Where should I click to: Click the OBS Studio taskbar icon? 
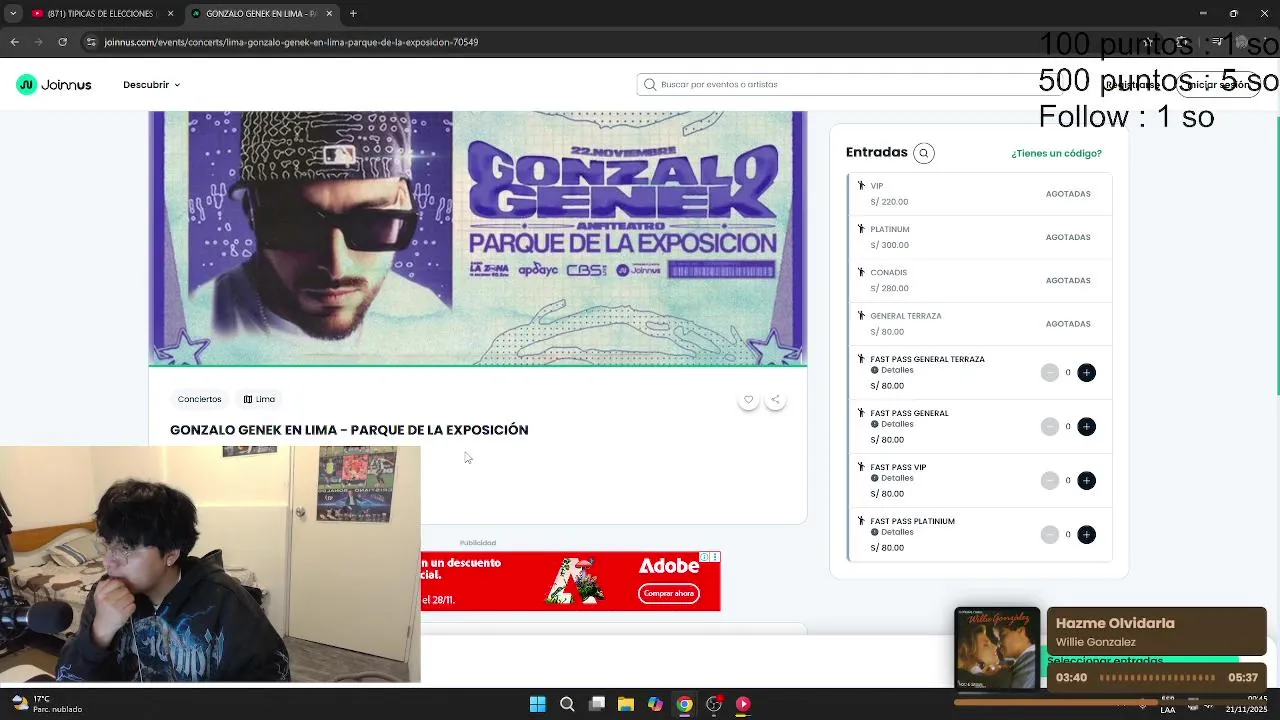click(x=714, y=704)
